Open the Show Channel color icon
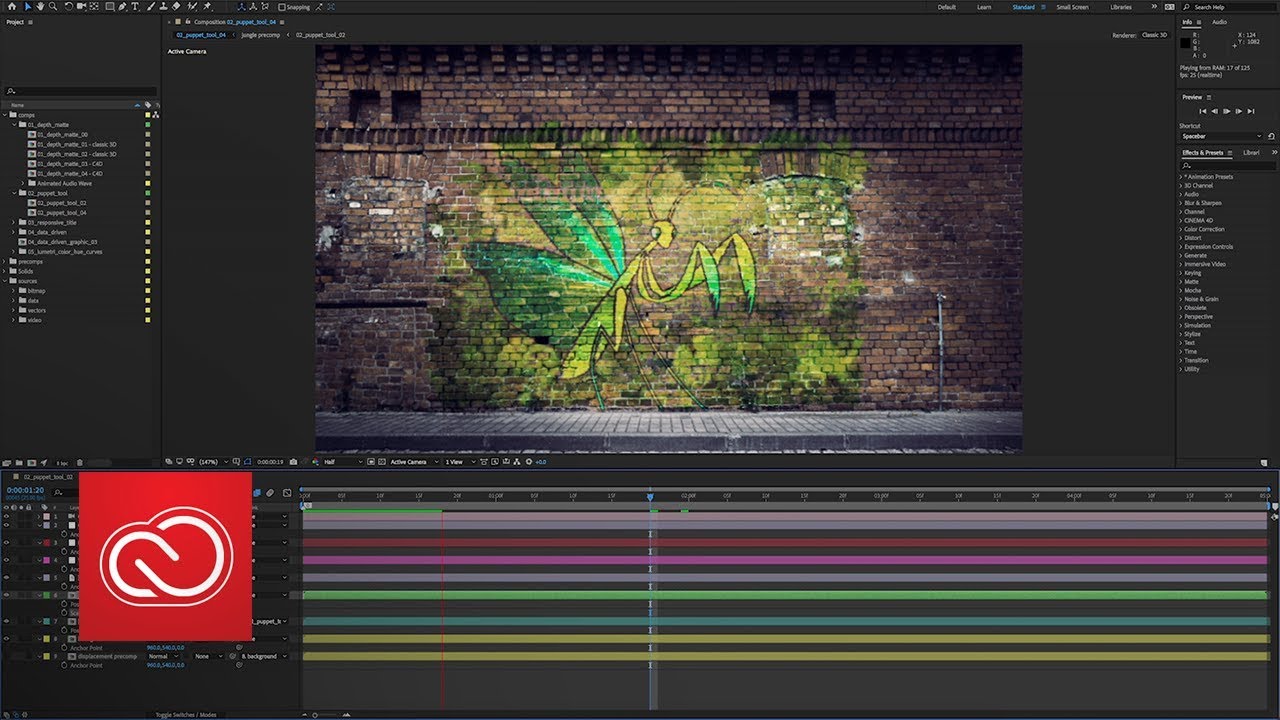The height and width of the screenshot is (720, 1280). click(314, 462)
